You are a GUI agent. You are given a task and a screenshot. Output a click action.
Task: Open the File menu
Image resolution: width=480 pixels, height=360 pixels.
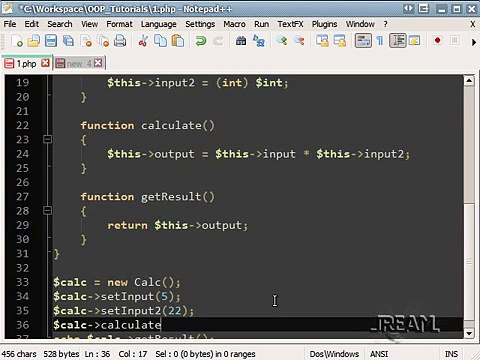[10, 24]
